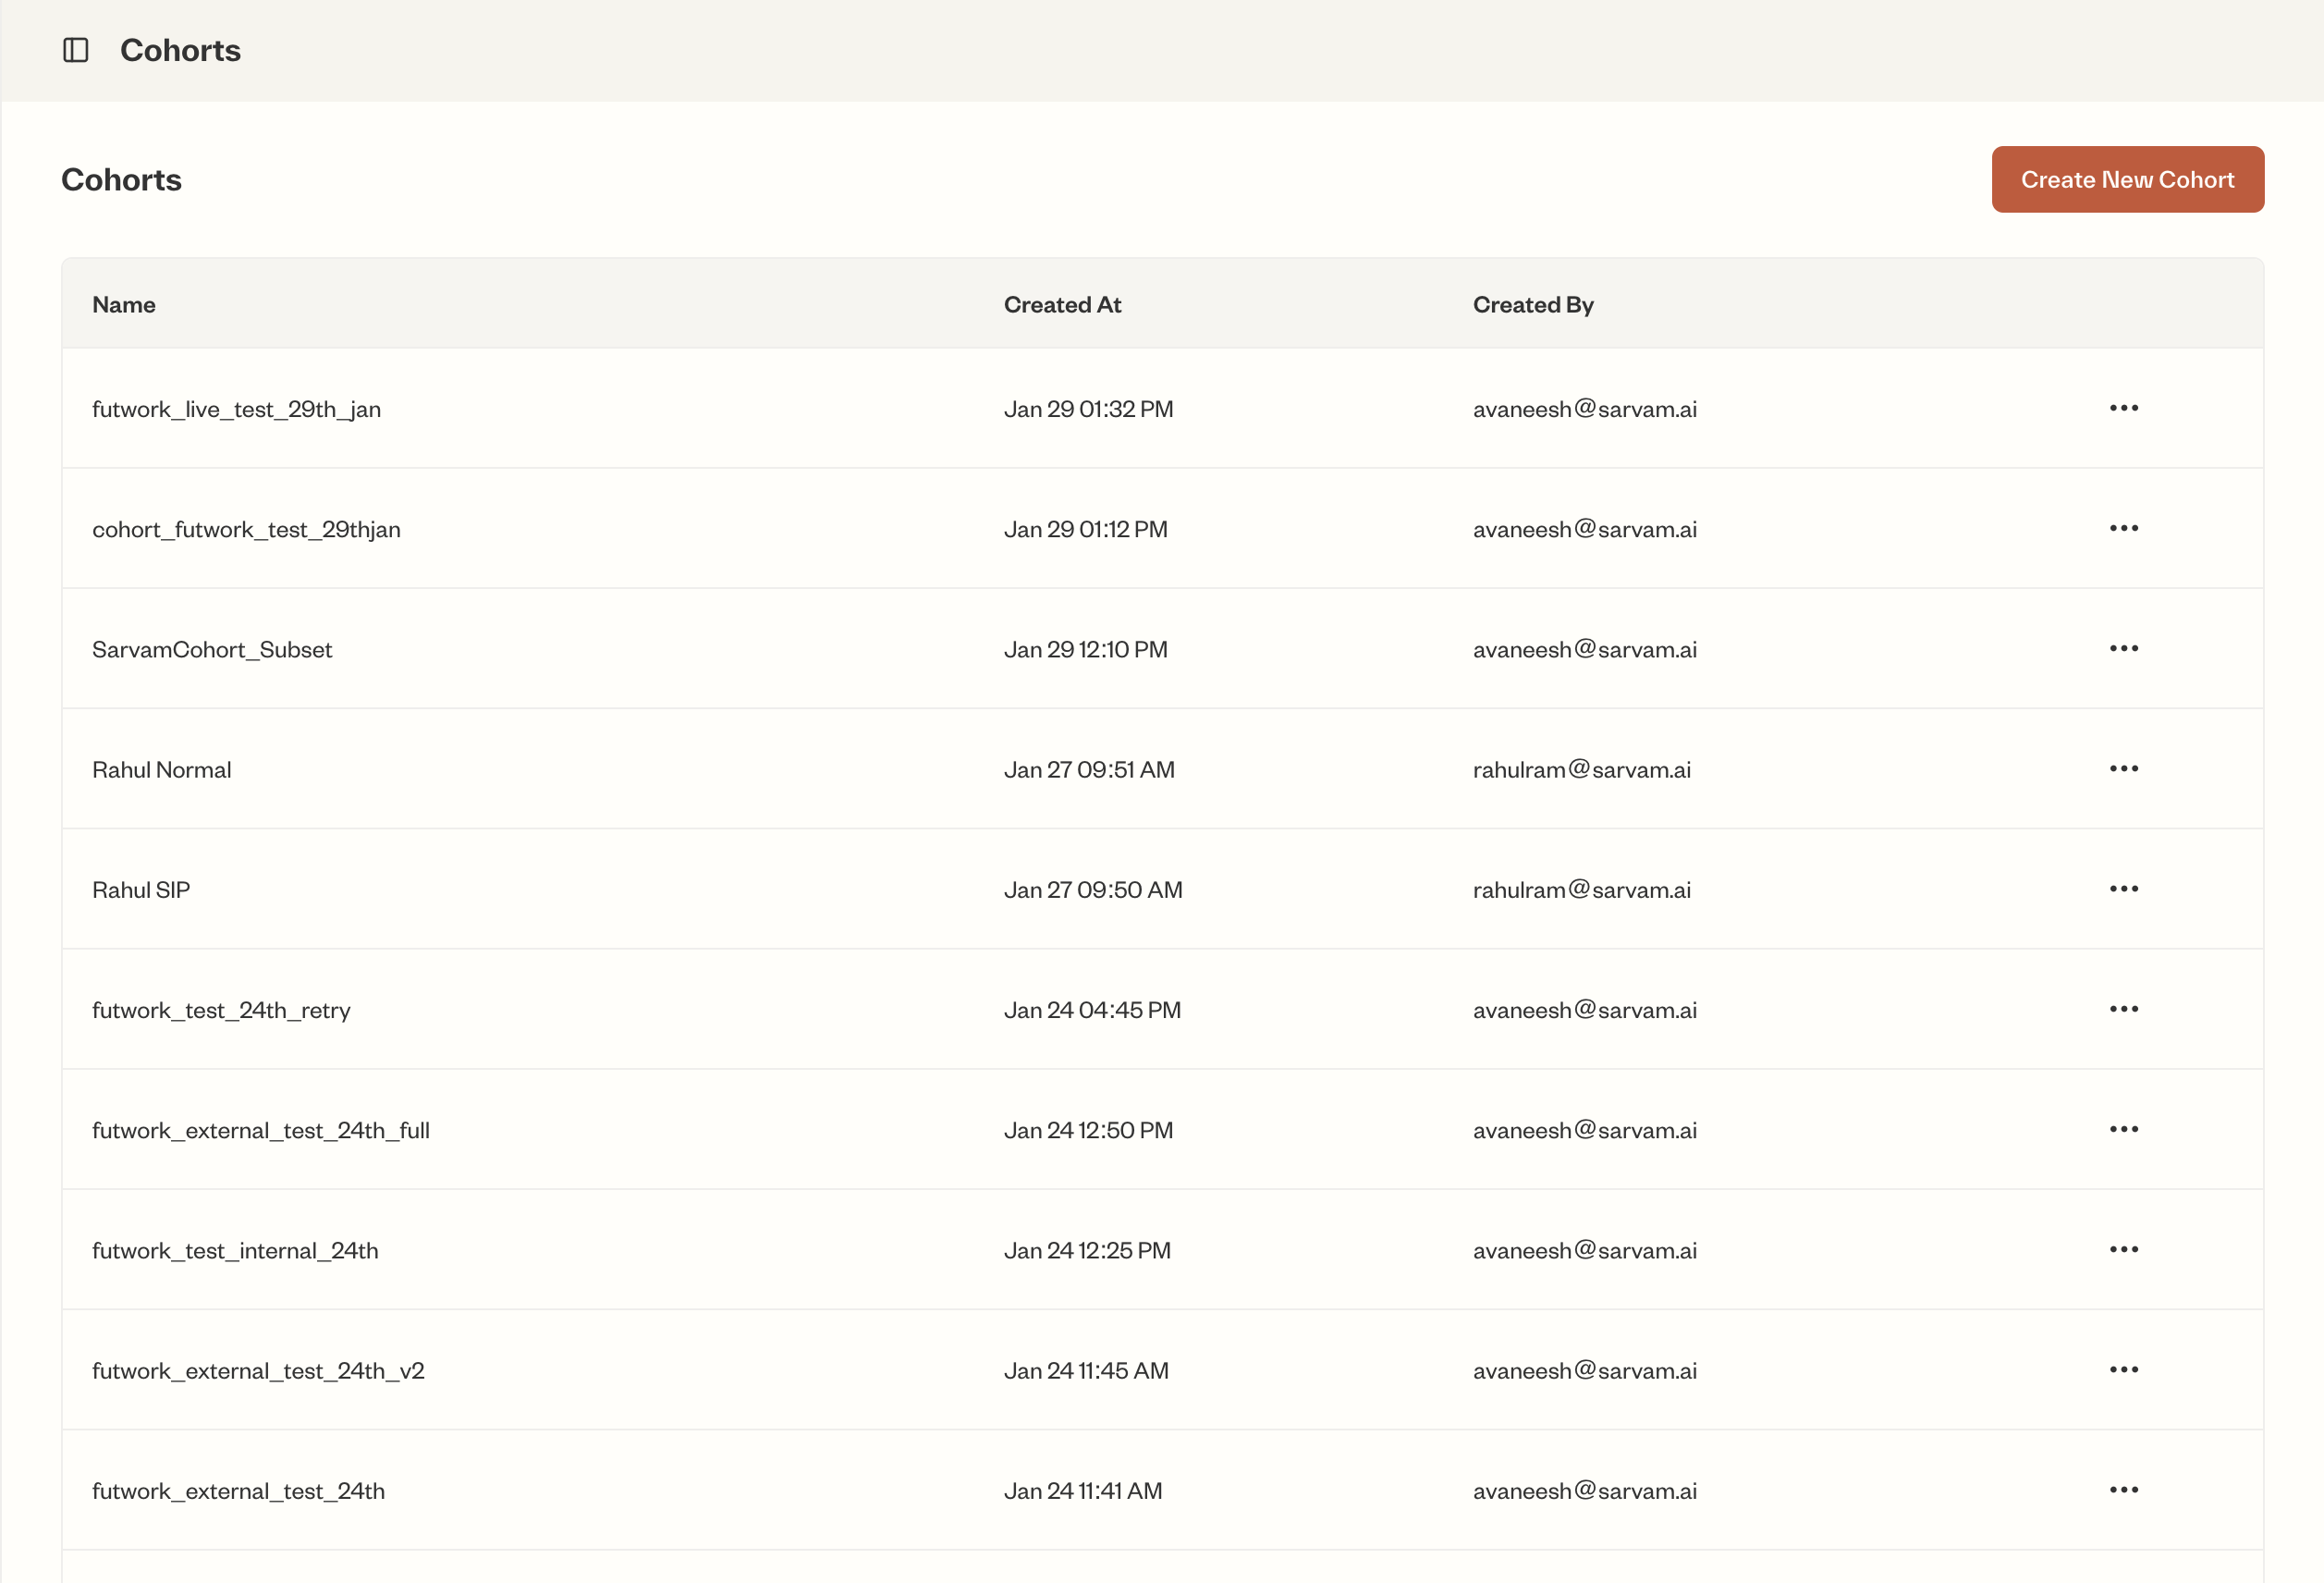
Task: Open cohort futwork_test_internal_24th
Action: click(235, 1250)
